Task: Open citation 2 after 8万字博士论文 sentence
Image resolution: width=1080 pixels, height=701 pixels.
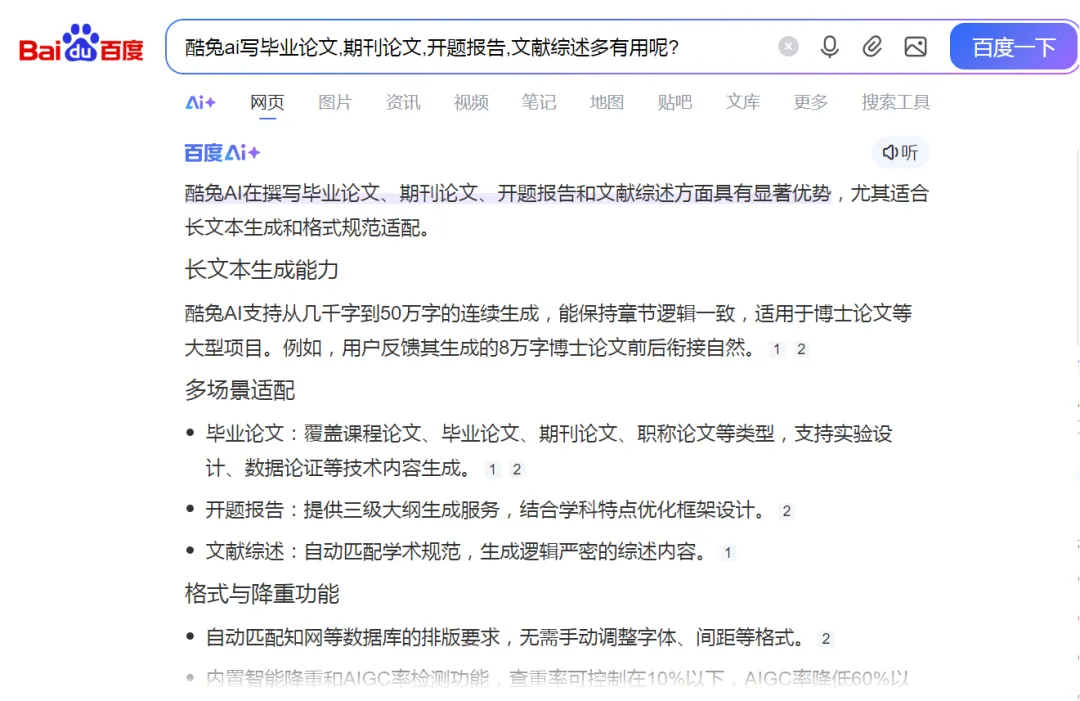Action: click(x=801, y=349)
